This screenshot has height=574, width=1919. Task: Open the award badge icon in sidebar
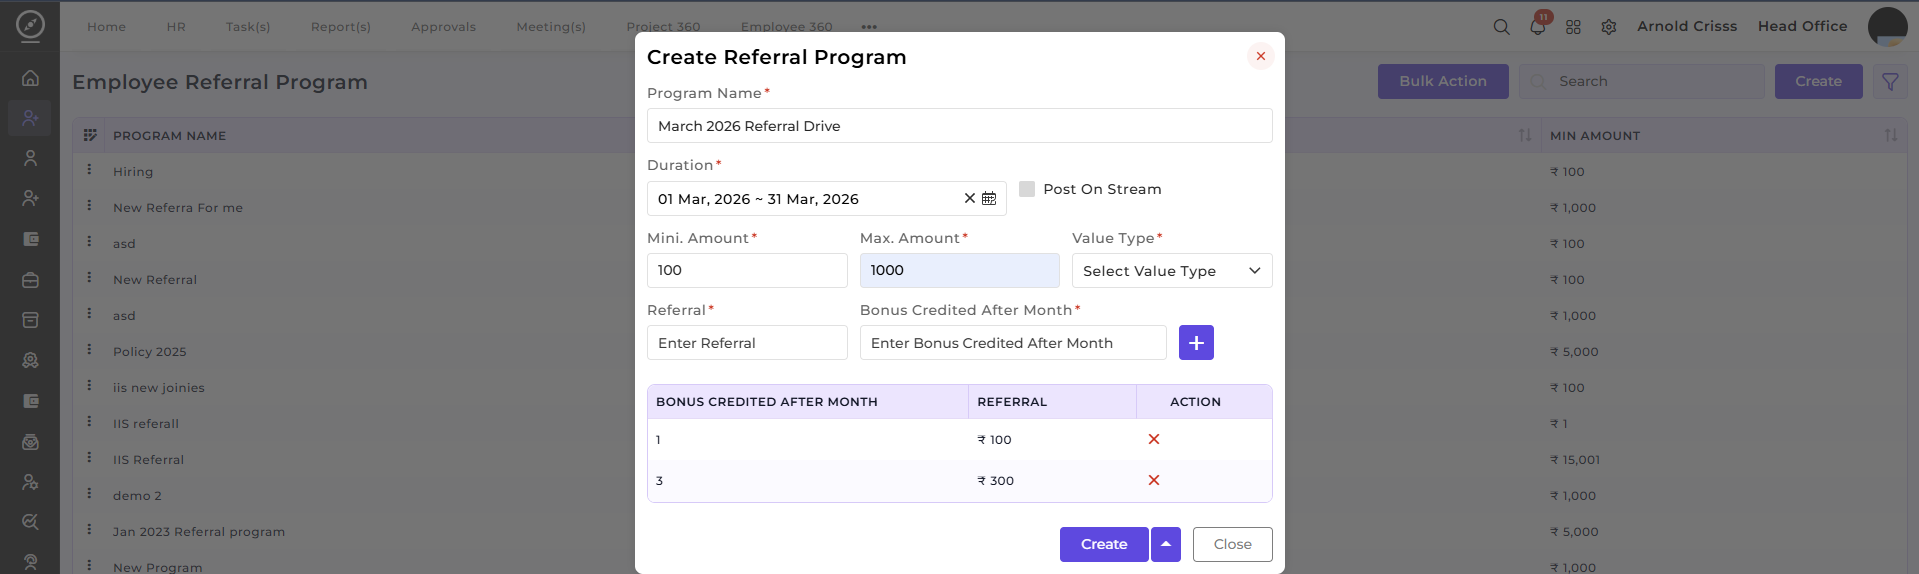(30, 360)
